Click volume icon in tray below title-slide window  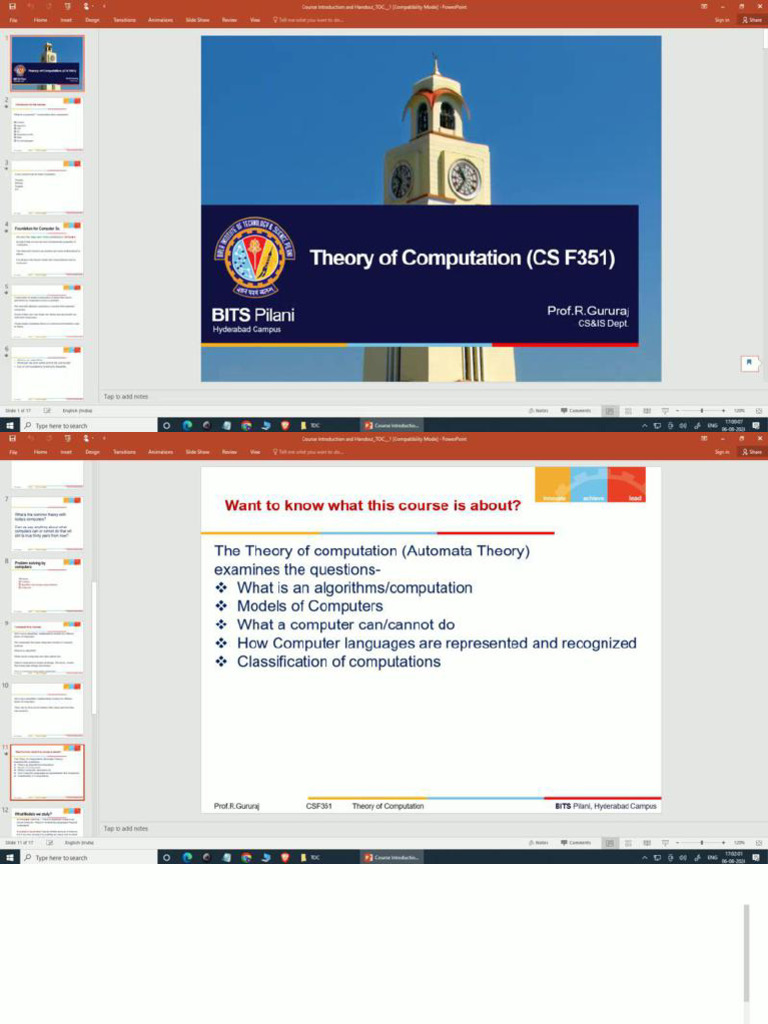coord(683,426)
